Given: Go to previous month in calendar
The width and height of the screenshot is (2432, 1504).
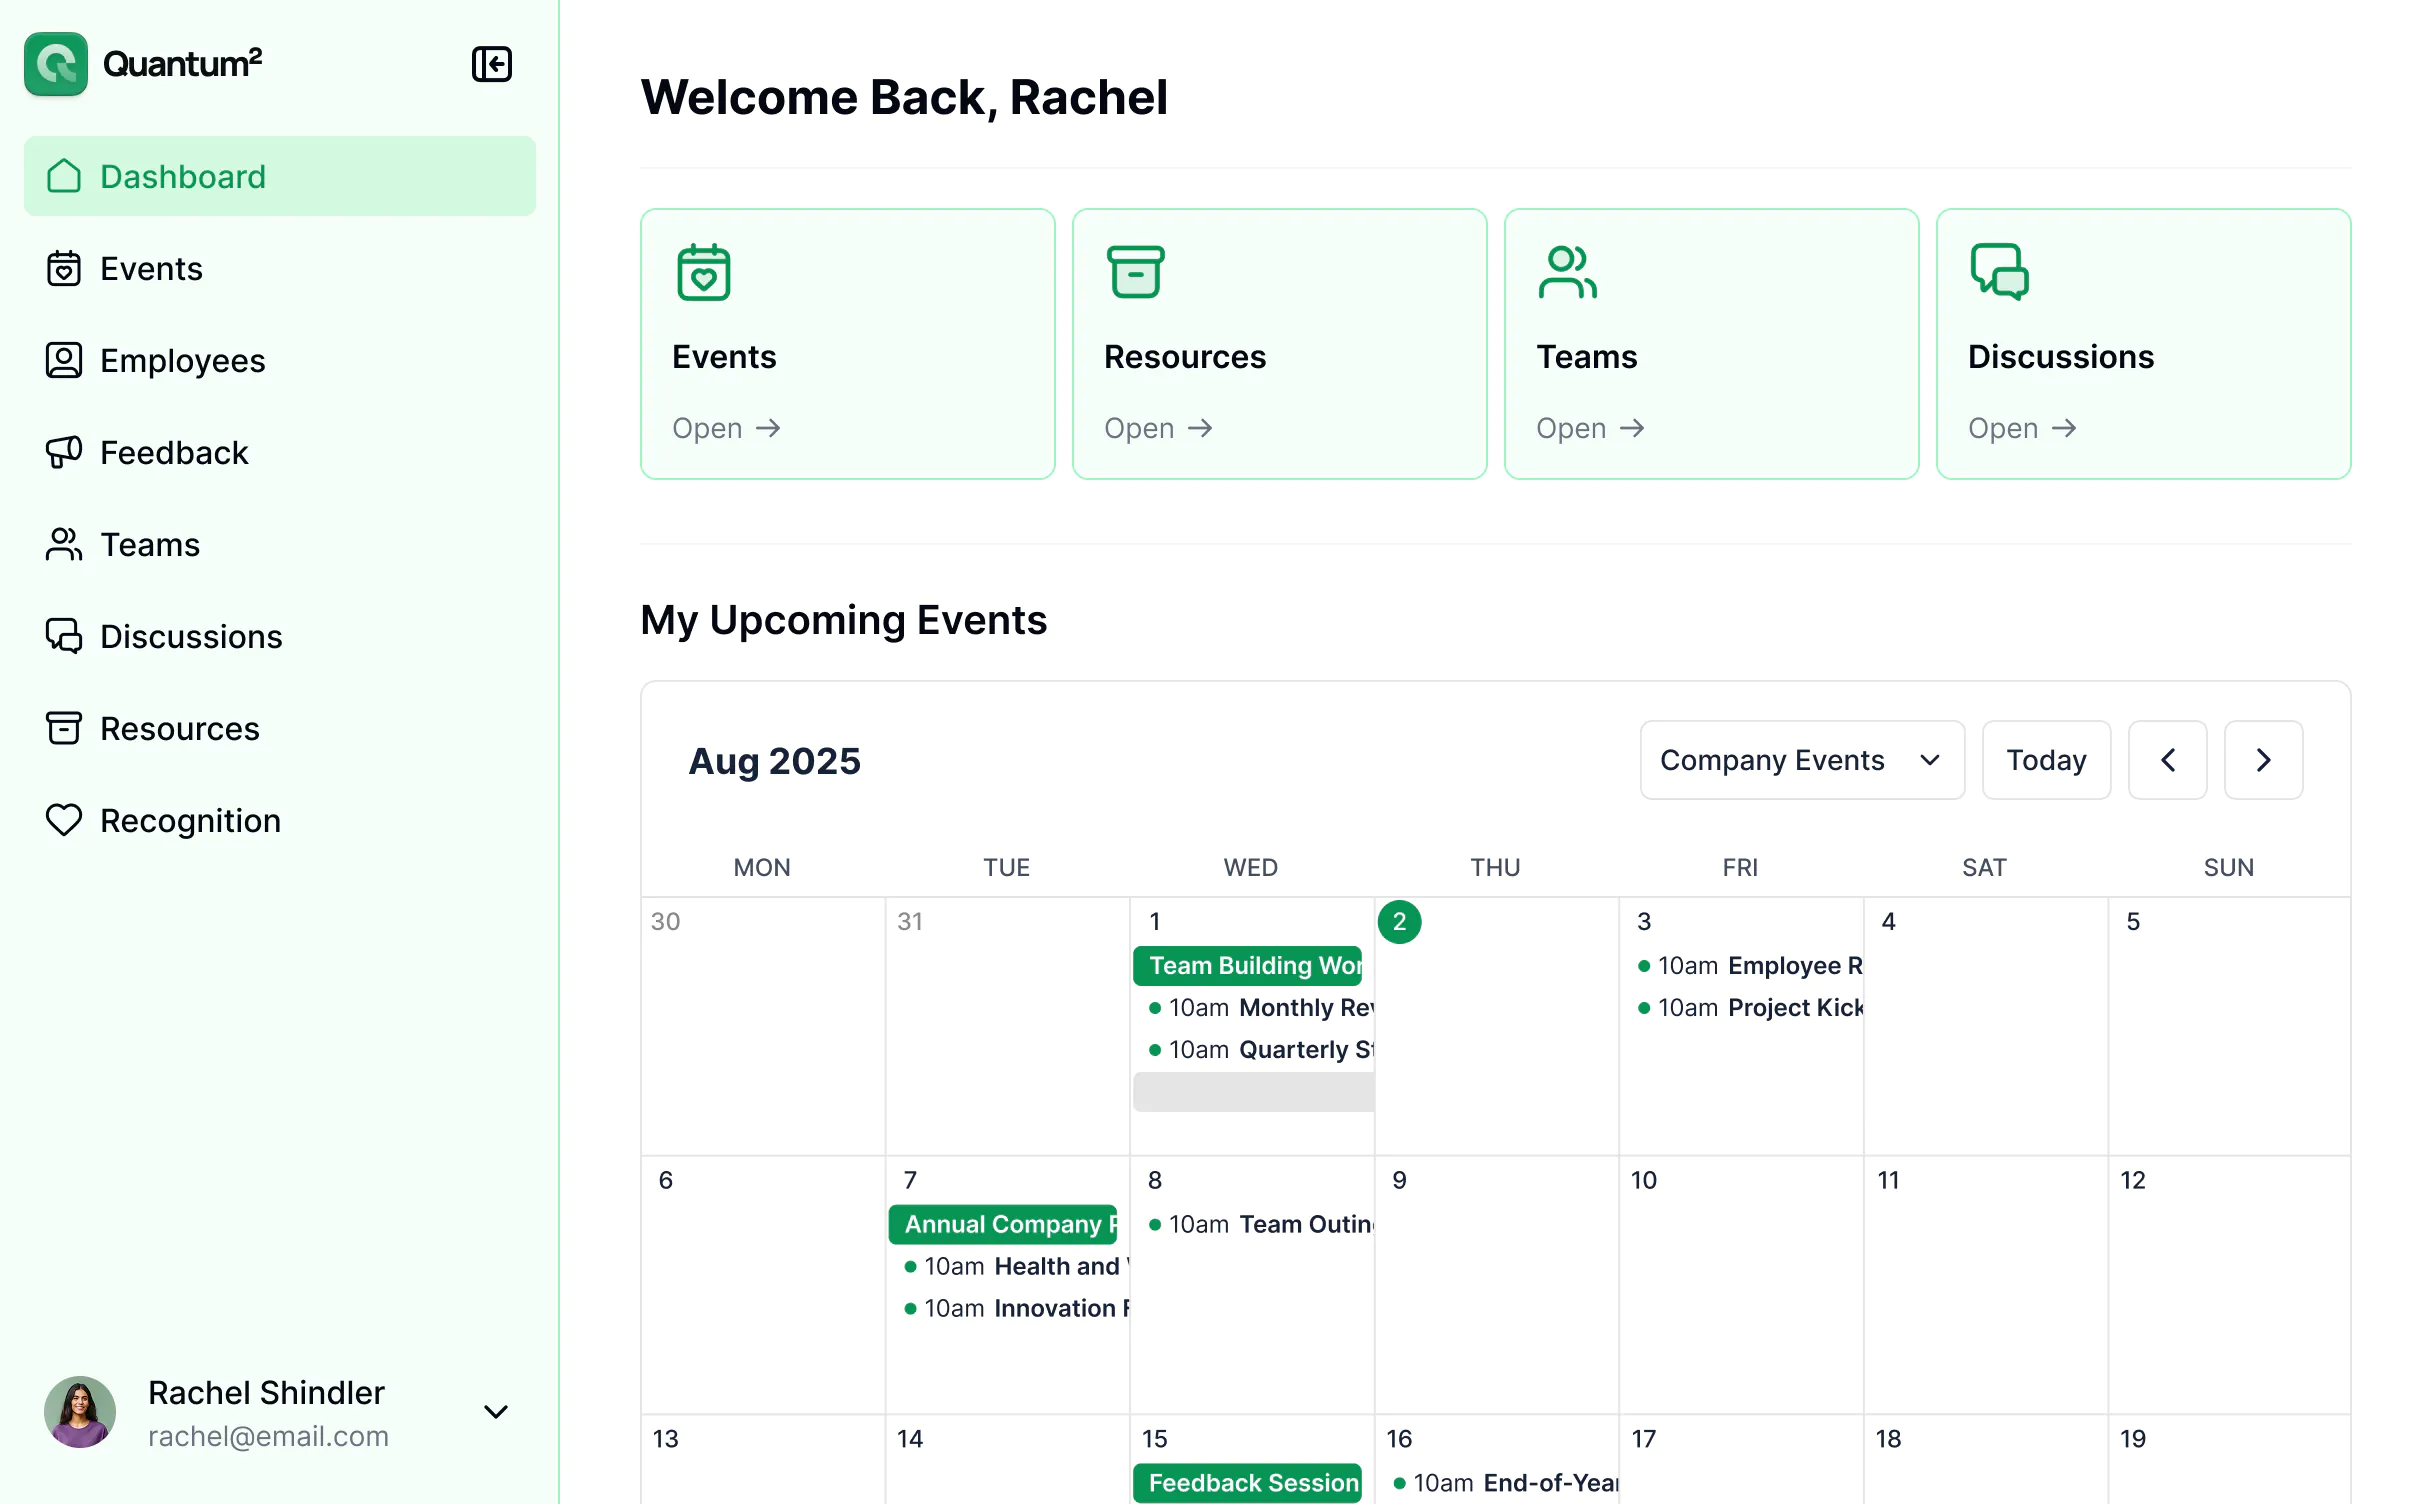Looking at the screenshot, I should tap(2167, 760).
